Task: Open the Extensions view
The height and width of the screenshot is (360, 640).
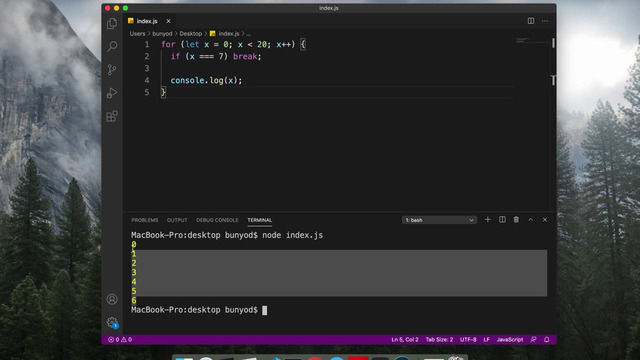Action: pos(112,116)
